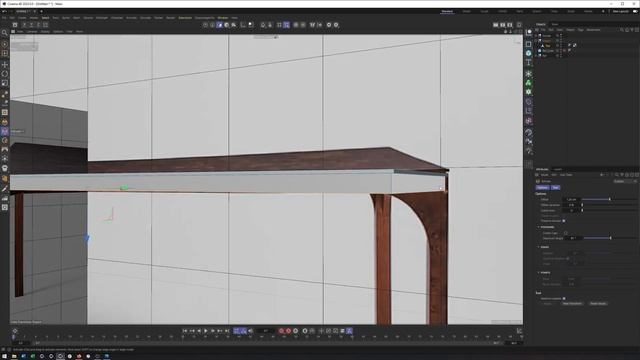Collapse the section just below Maximum Angle
Viewport: 640px width, 360px height.
[539, 247]
